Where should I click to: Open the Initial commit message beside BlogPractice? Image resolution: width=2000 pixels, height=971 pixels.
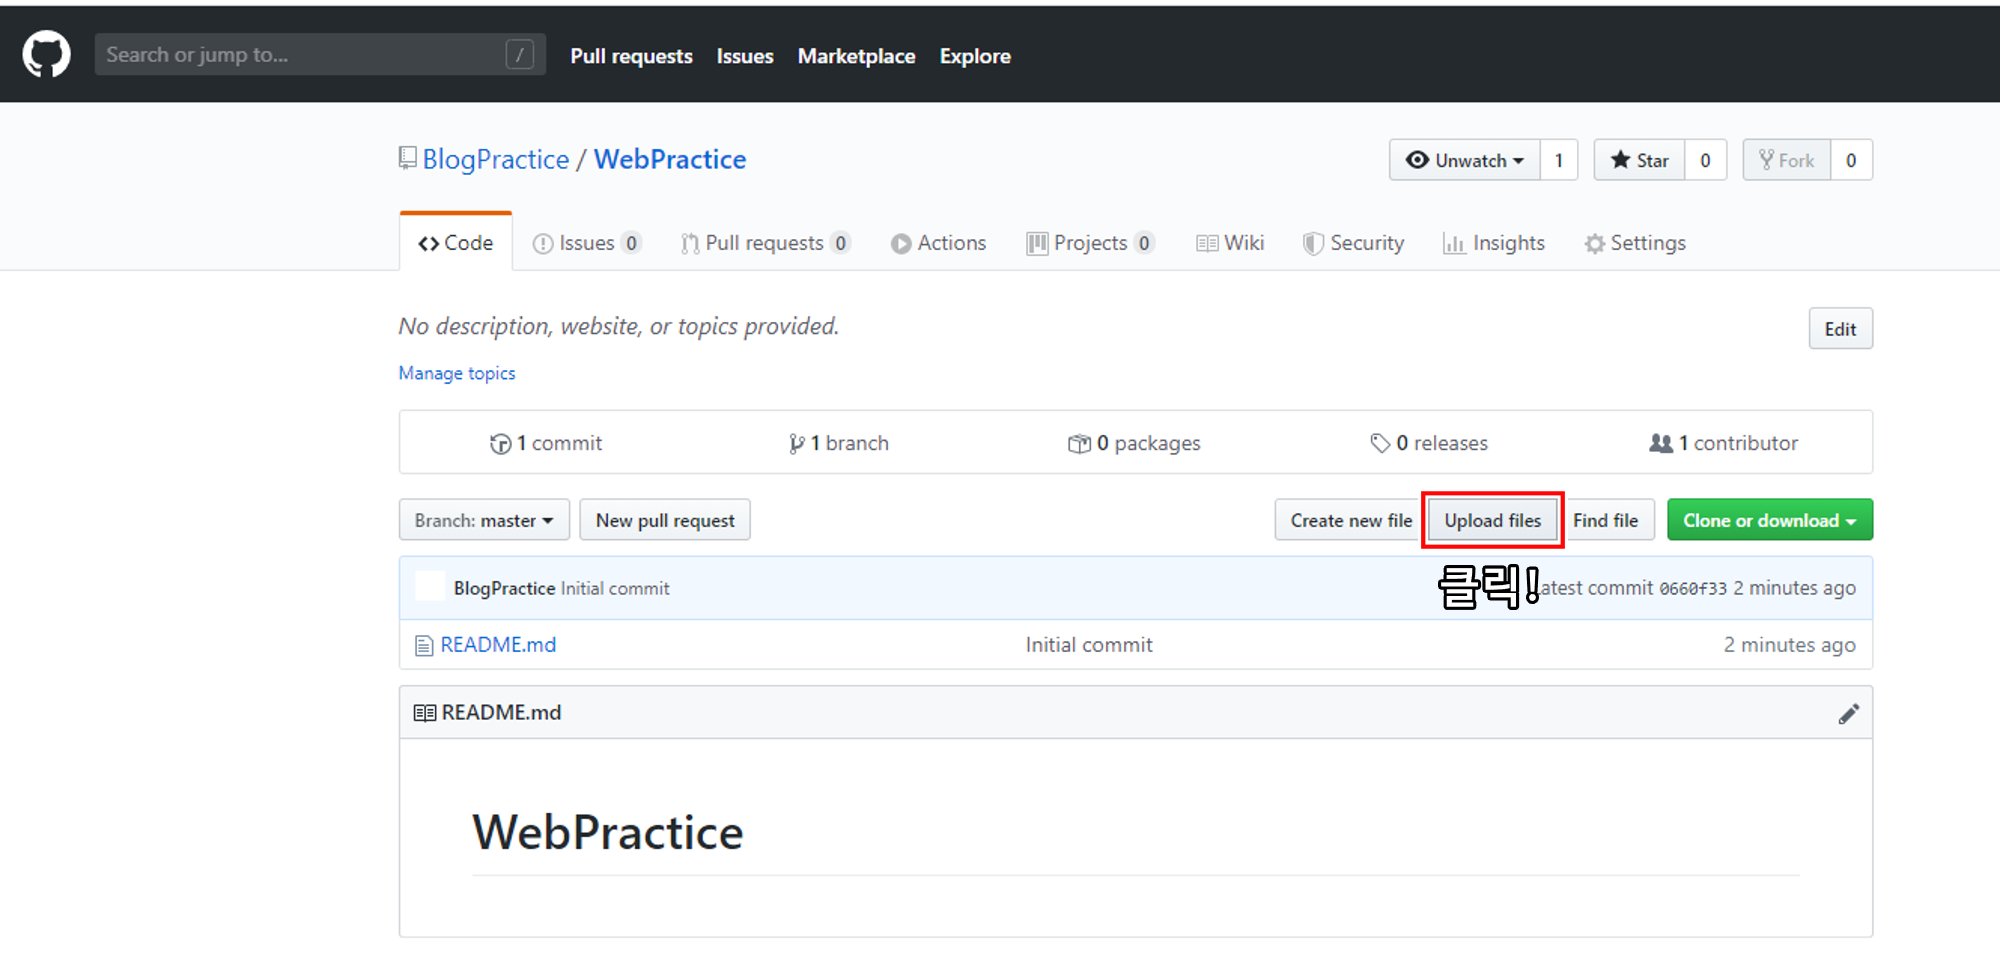coord(615,588)
